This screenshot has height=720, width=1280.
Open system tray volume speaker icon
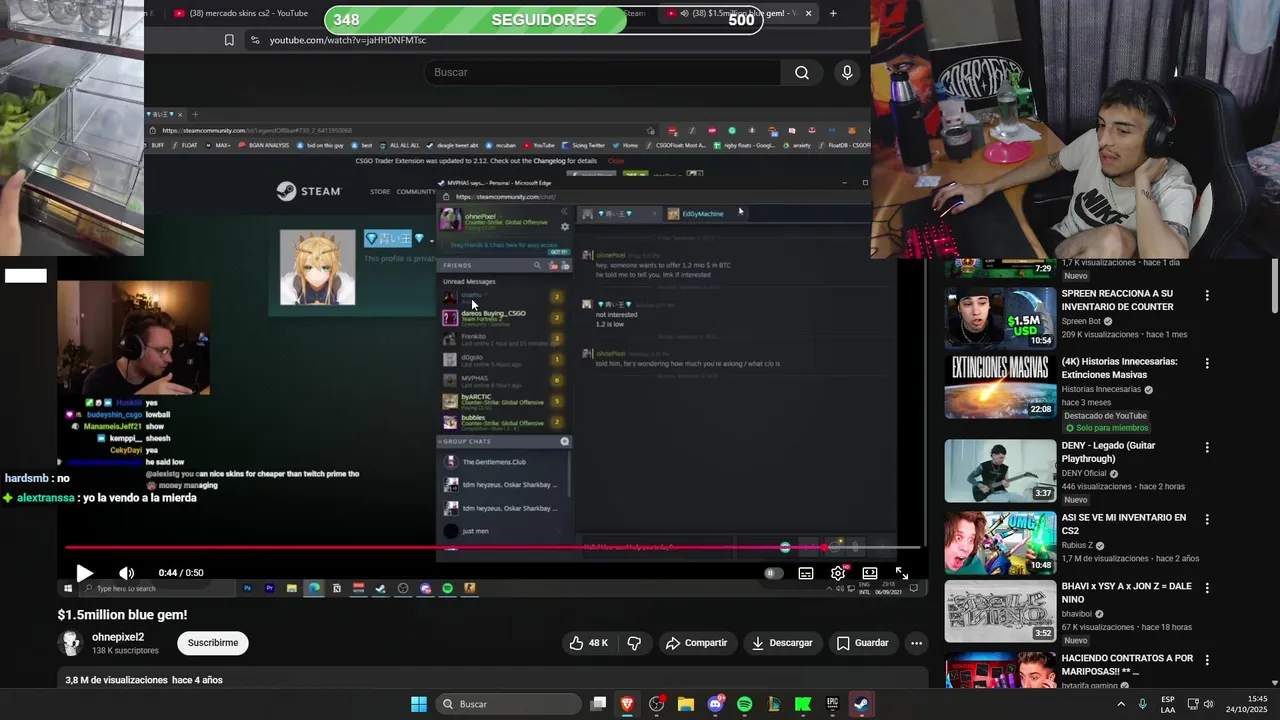click(1208, 704)
